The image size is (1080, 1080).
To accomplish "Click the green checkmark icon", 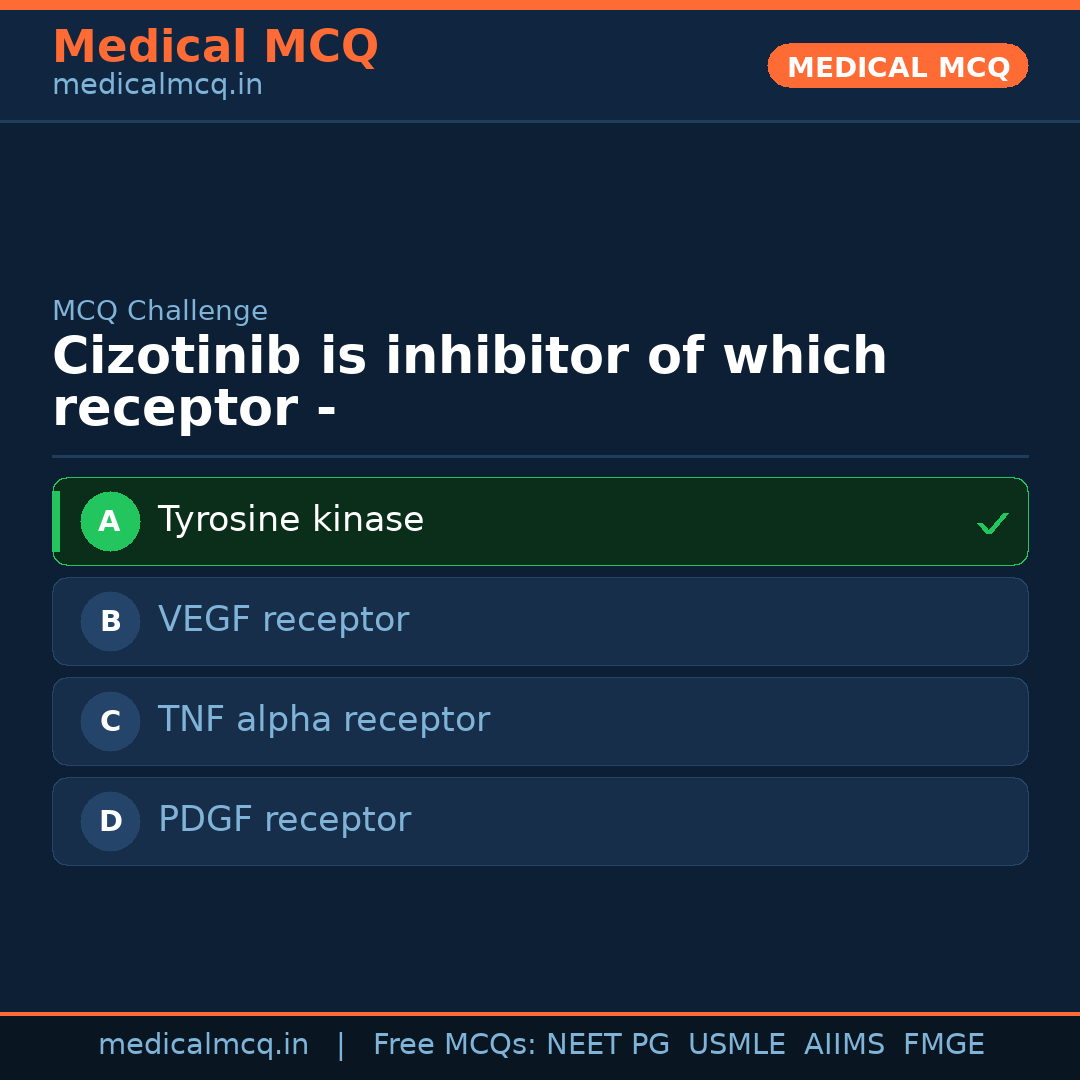I will pos(992,523).
